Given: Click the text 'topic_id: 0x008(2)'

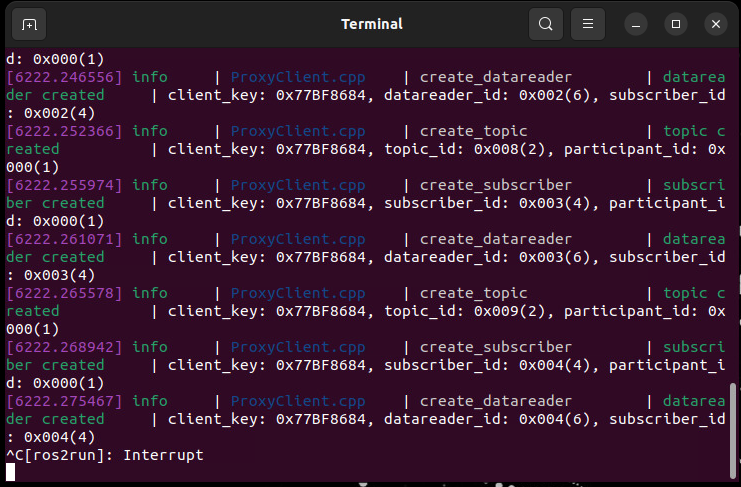Looking at the screenshot, I should 465,149.
